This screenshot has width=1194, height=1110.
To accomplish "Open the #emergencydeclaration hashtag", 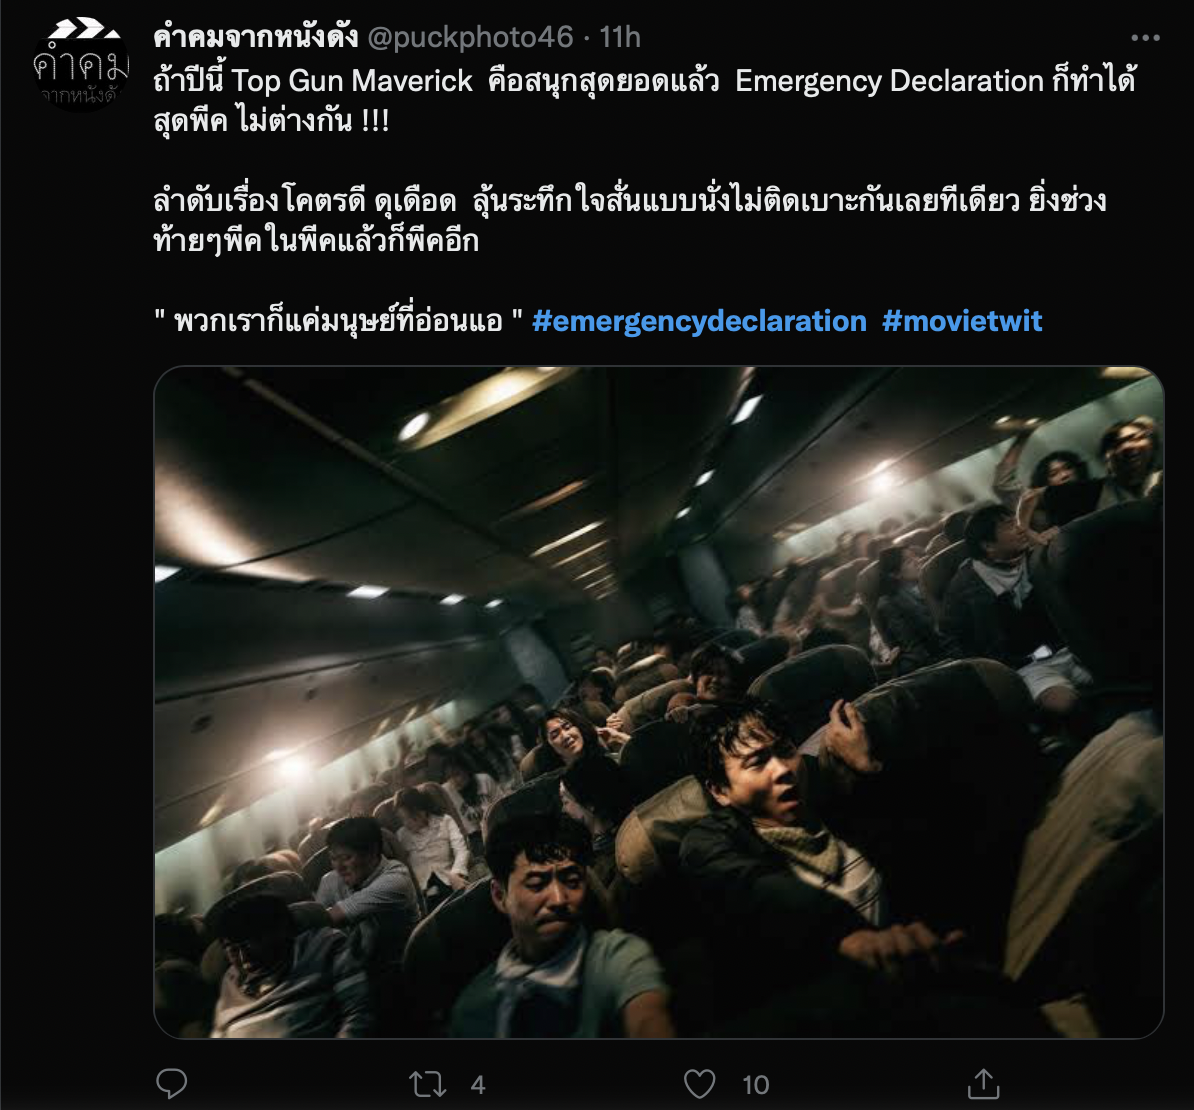I will pos(699,321).
